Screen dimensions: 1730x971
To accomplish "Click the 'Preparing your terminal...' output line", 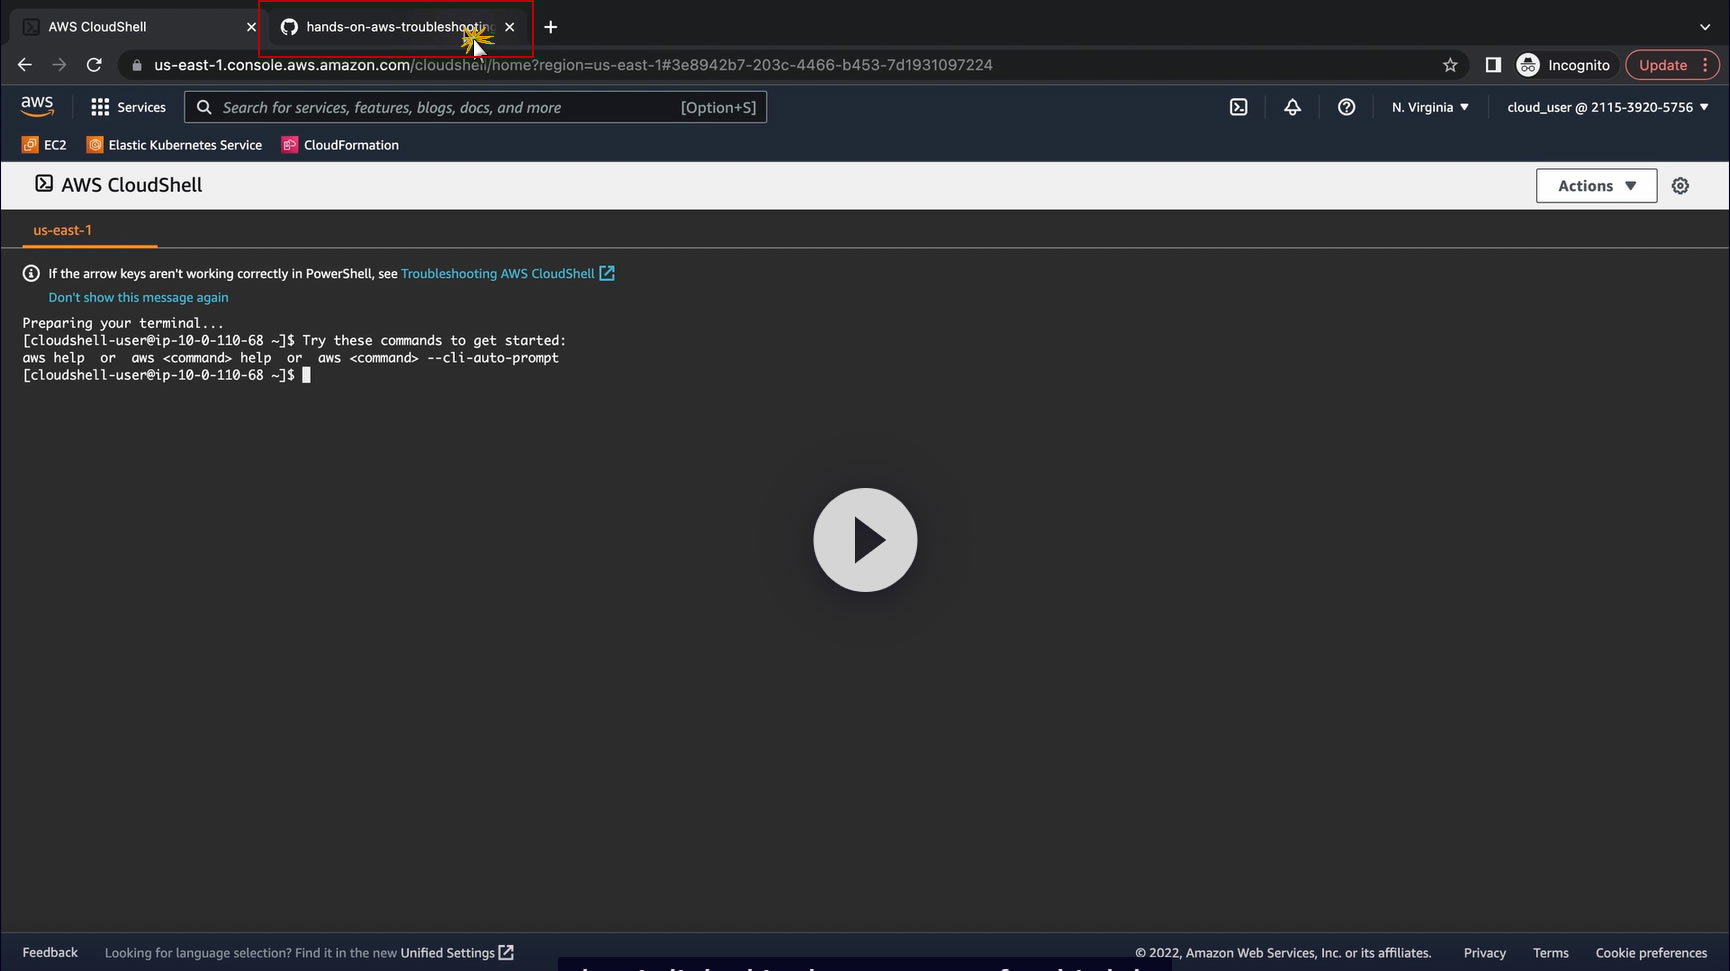I will tap(123, 323).
